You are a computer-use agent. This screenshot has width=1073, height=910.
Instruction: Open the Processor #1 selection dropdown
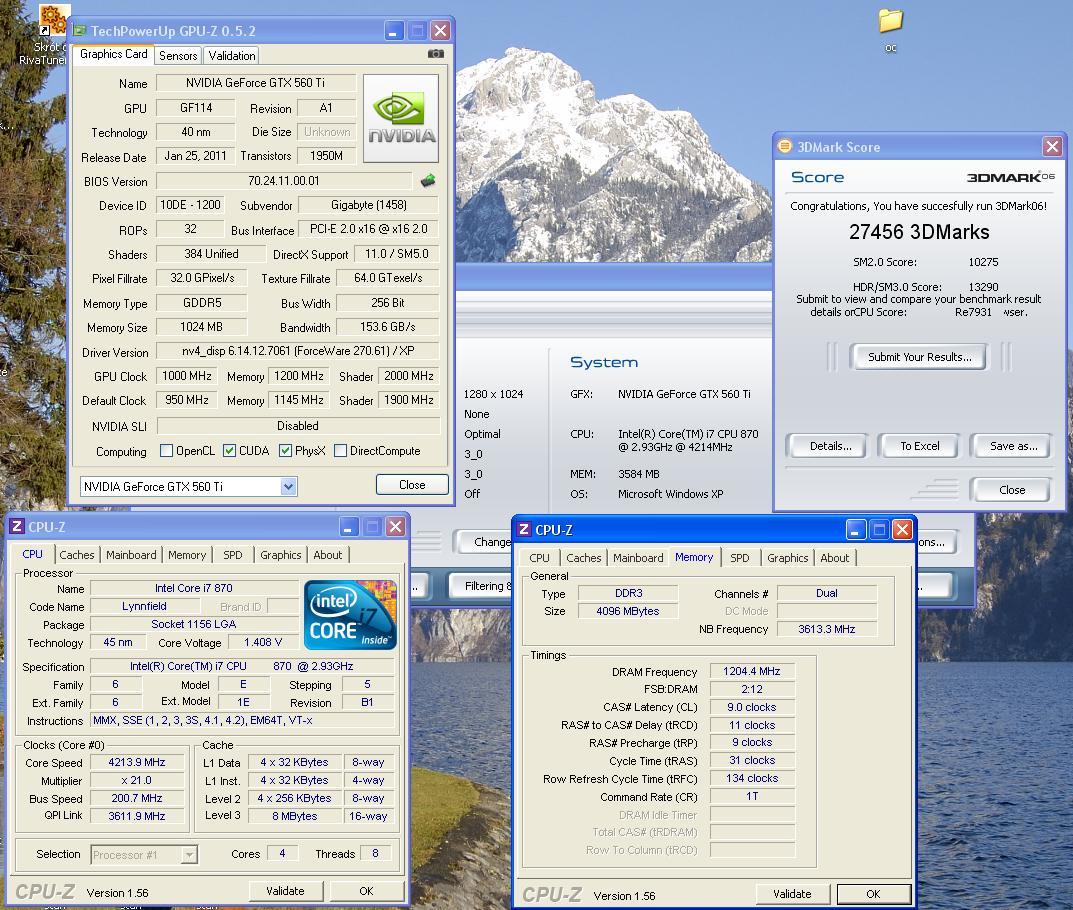(190, 855)
